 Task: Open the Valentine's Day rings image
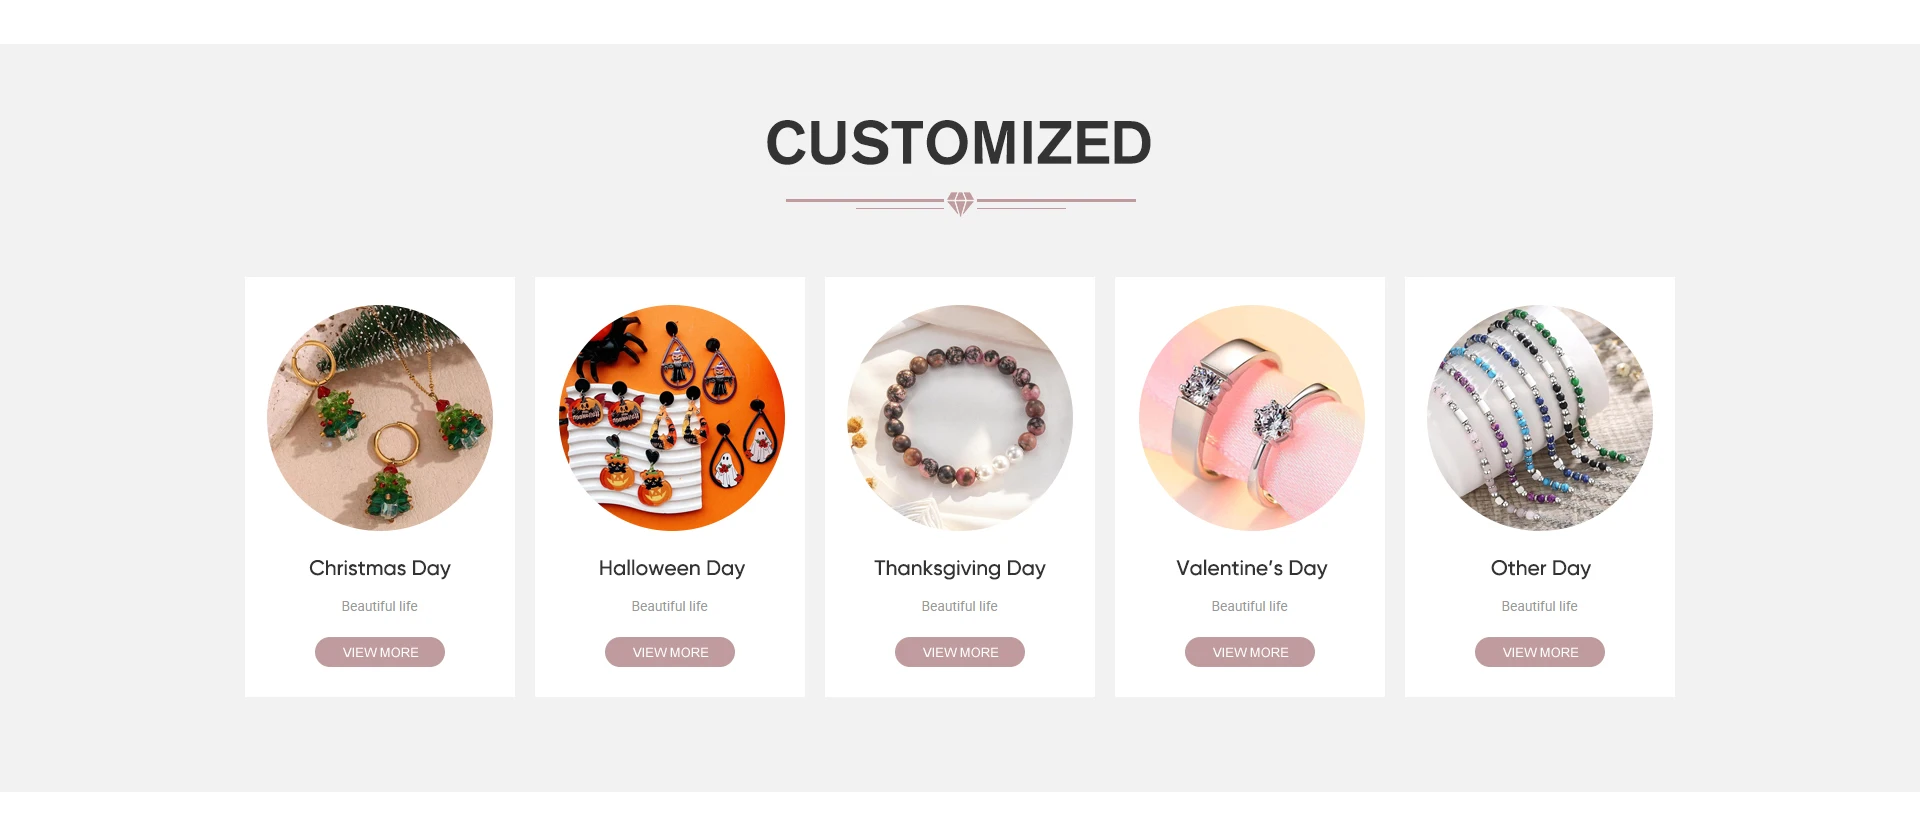(x=1251, y=418)
